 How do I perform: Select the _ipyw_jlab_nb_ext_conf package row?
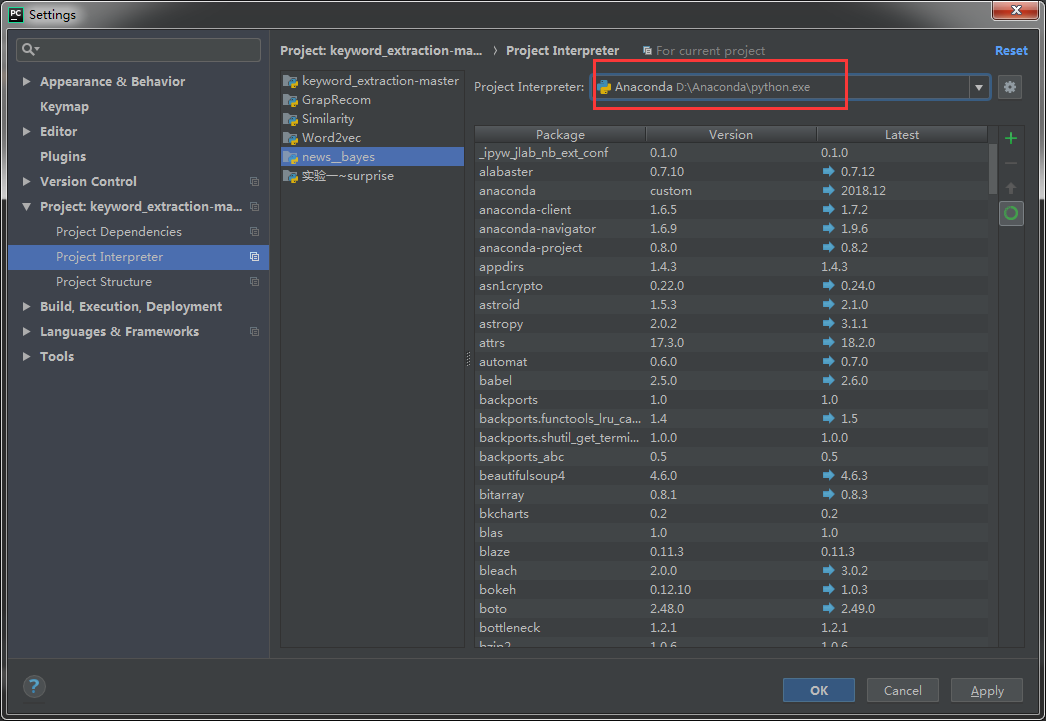(732, 153)
